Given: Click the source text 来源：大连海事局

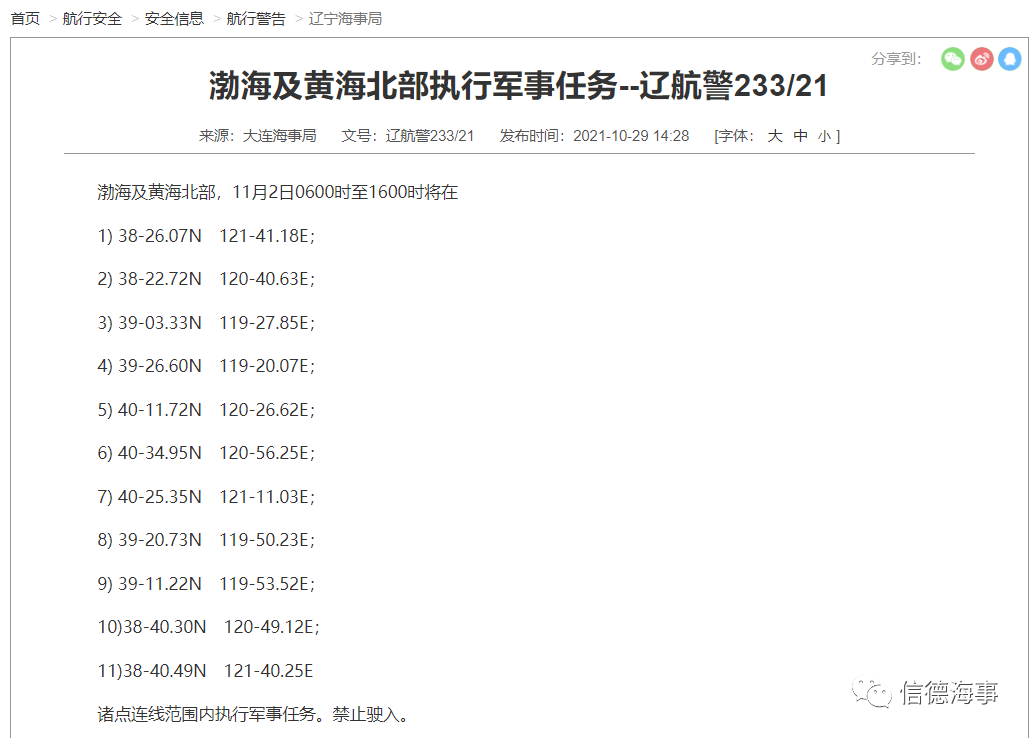Looking at the screenshot, I should (x=257, y=136).
